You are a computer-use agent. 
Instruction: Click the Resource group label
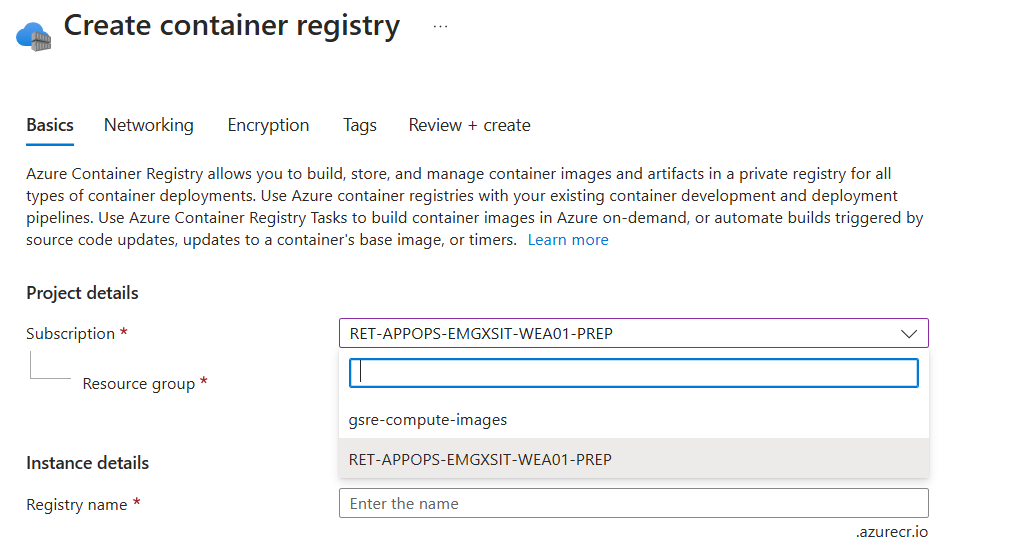pos(139,384)
